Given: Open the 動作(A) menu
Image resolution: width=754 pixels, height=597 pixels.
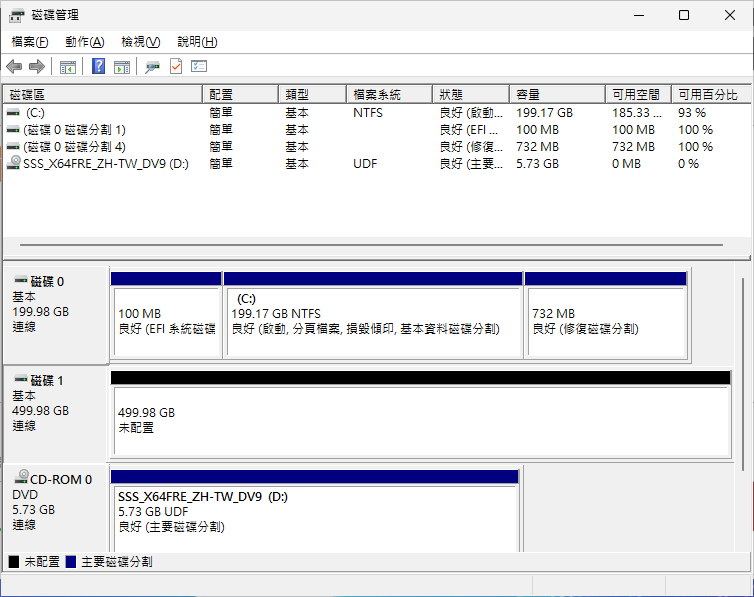Looking at the screenshot, I should point(85,42).
